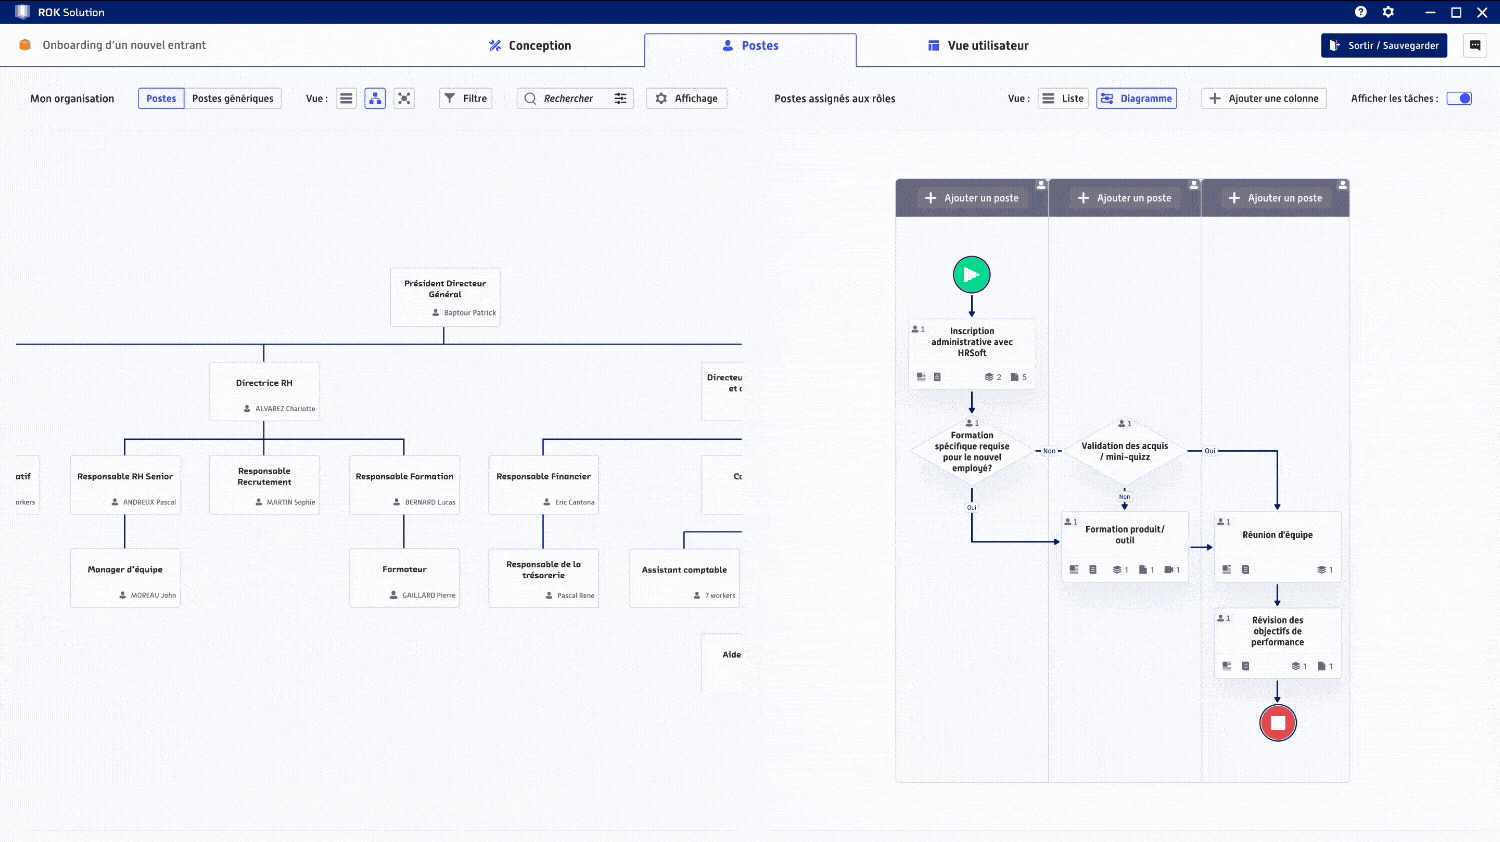This screenshot has width=1500, height=842.
Task: Select Liste view in the right panel
Action: [1063, 98]
